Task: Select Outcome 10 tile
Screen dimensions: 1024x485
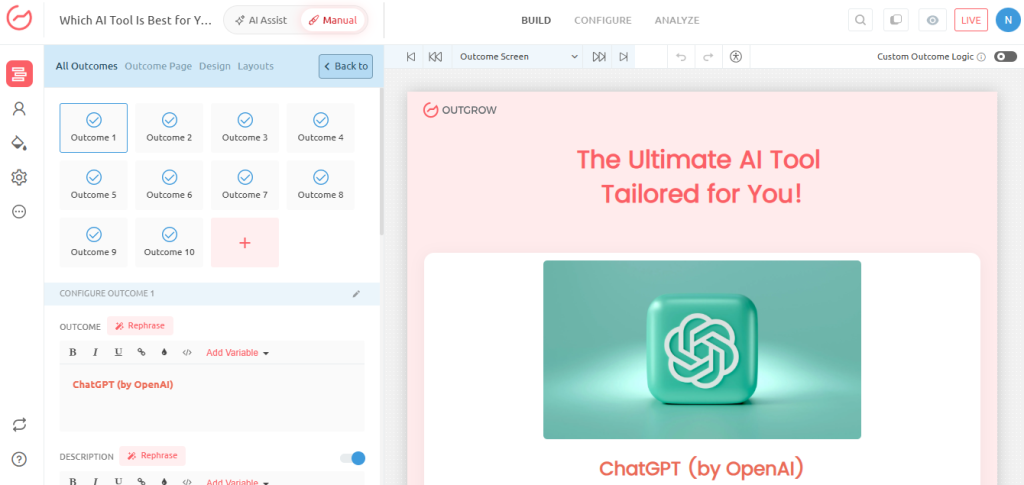Action: (x=169, y=243)
